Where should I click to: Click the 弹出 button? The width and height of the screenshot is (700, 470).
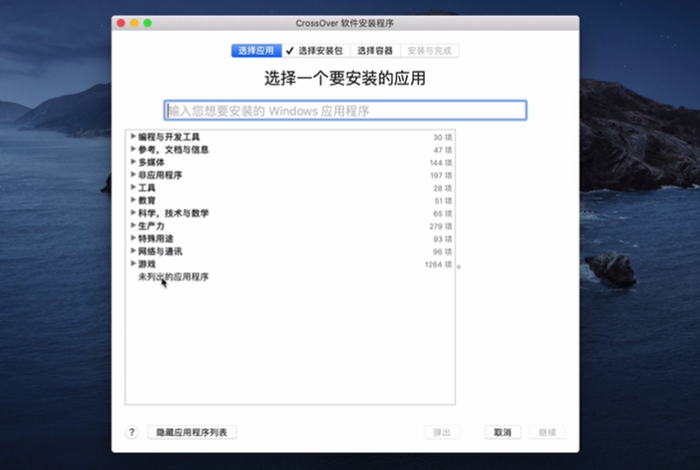[x=442, y=432]
